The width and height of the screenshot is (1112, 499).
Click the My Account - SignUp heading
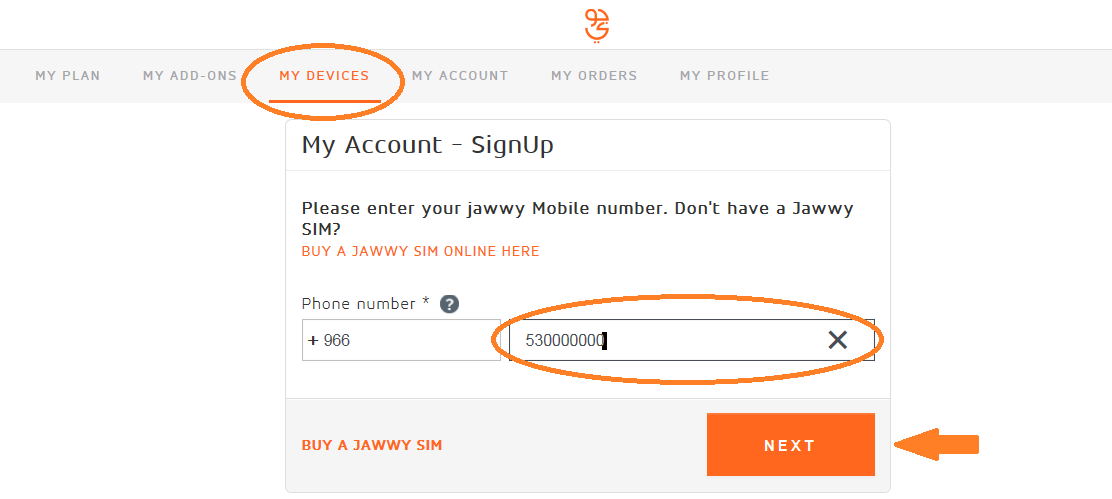(x=428, y=145)
